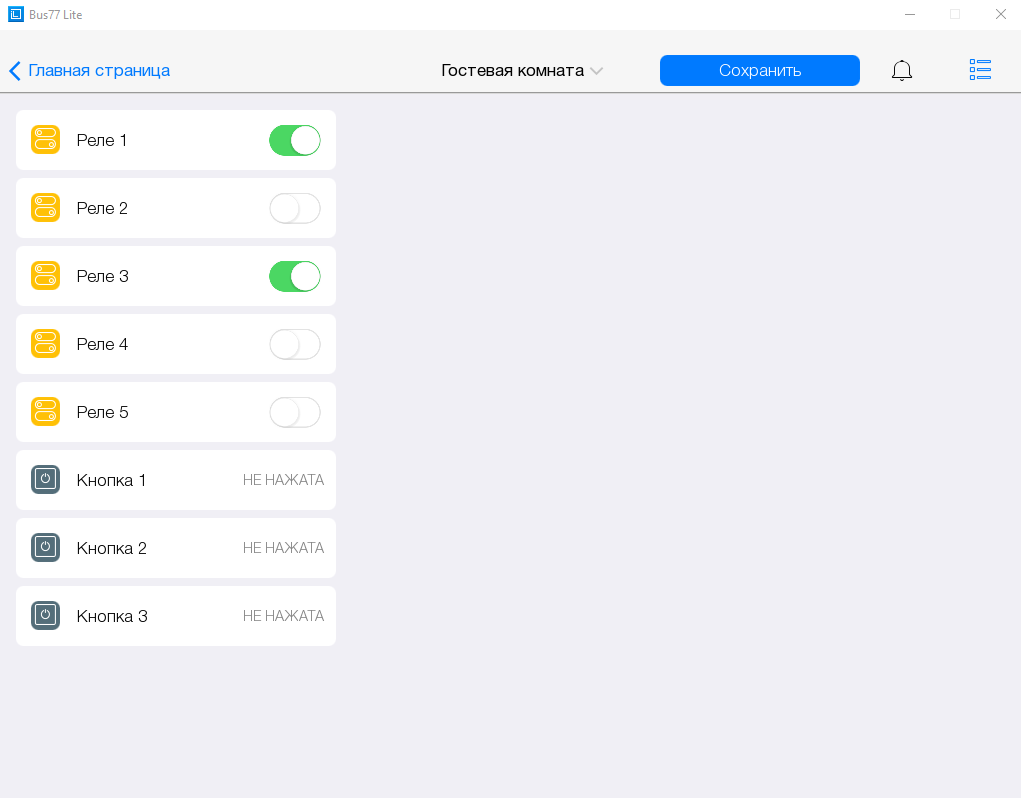The width and height of the screenshot is (1021, 798).
Task: Click the yellow Реле 5 relay icon
Action: tap(46, 412)
